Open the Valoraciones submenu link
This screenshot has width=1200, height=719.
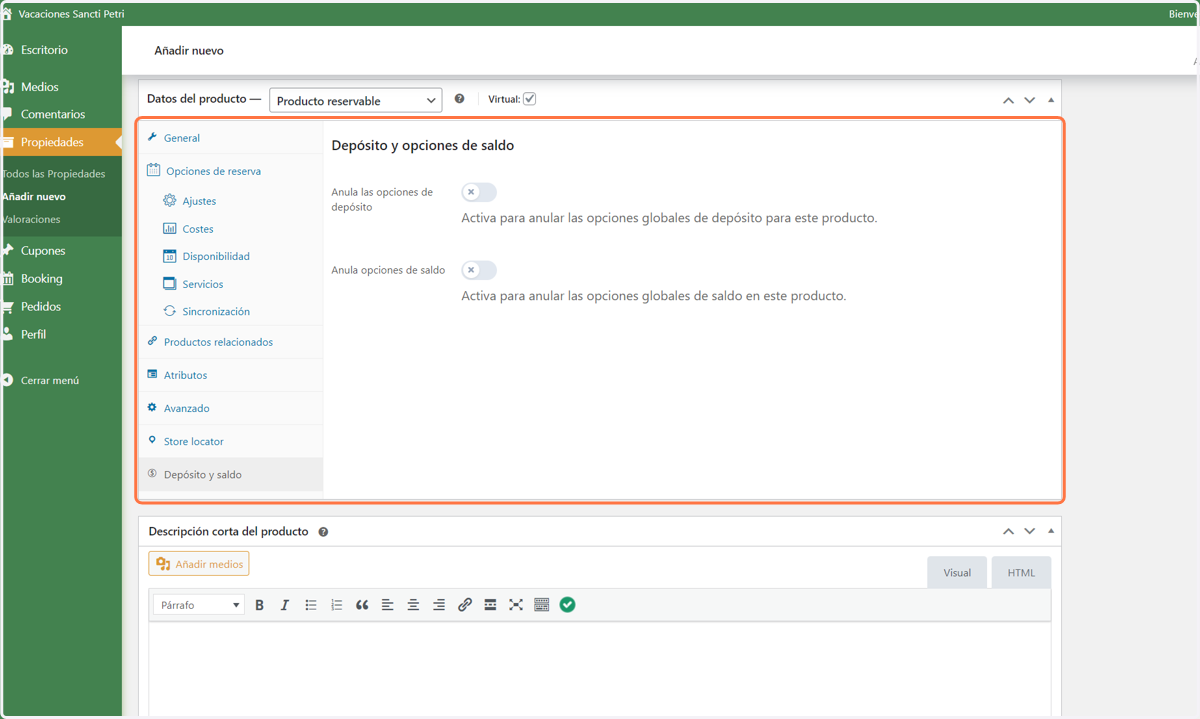coord(31,219)
